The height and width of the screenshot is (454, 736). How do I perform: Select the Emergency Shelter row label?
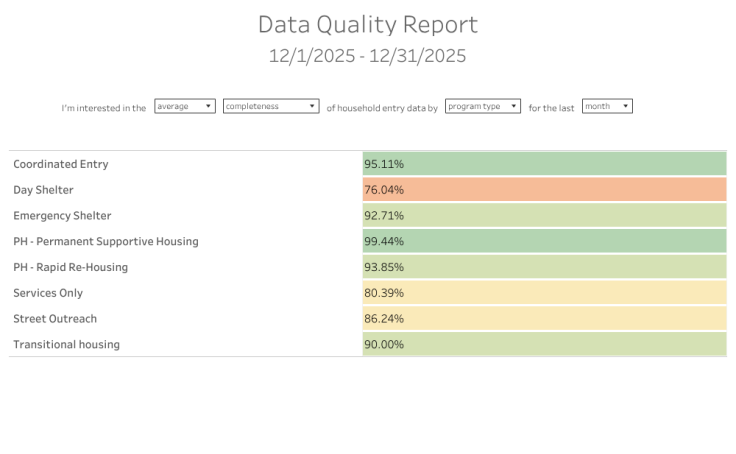(x=62, y=216)
